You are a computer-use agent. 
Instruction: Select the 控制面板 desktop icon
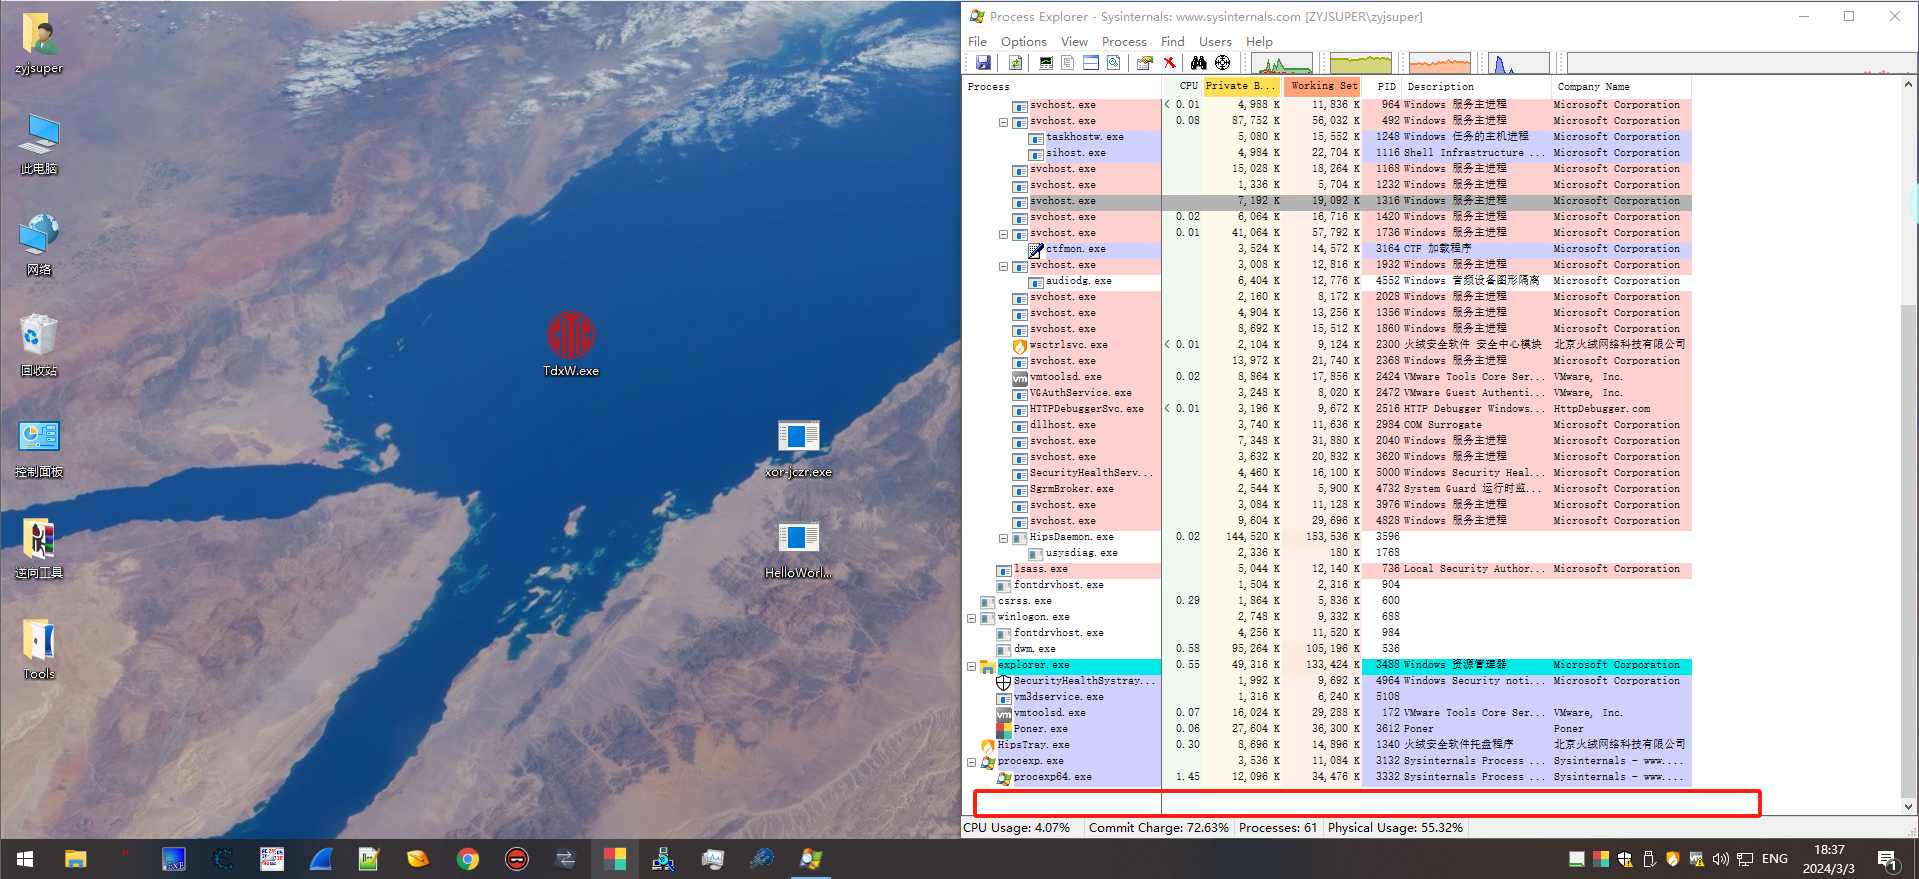pos(39,447)
